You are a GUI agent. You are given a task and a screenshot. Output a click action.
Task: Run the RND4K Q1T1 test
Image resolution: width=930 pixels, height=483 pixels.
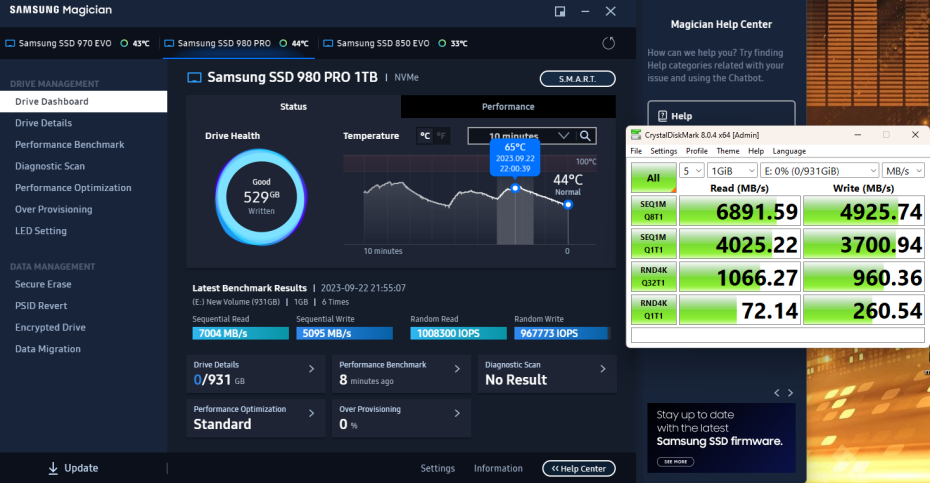click(653, 310)
